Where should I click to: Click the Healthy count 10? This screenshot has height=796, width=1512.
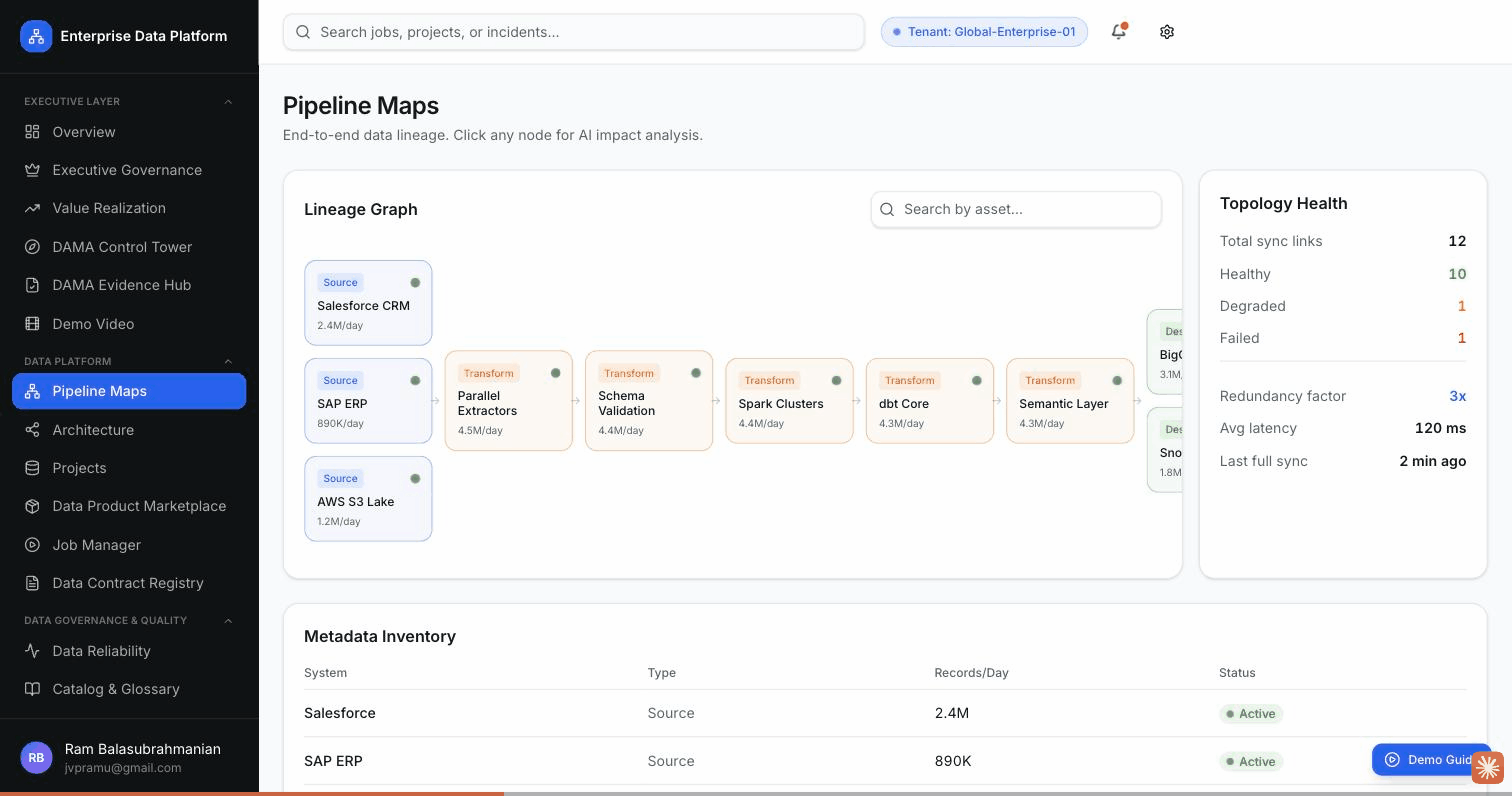click(x=1458, y=274)
